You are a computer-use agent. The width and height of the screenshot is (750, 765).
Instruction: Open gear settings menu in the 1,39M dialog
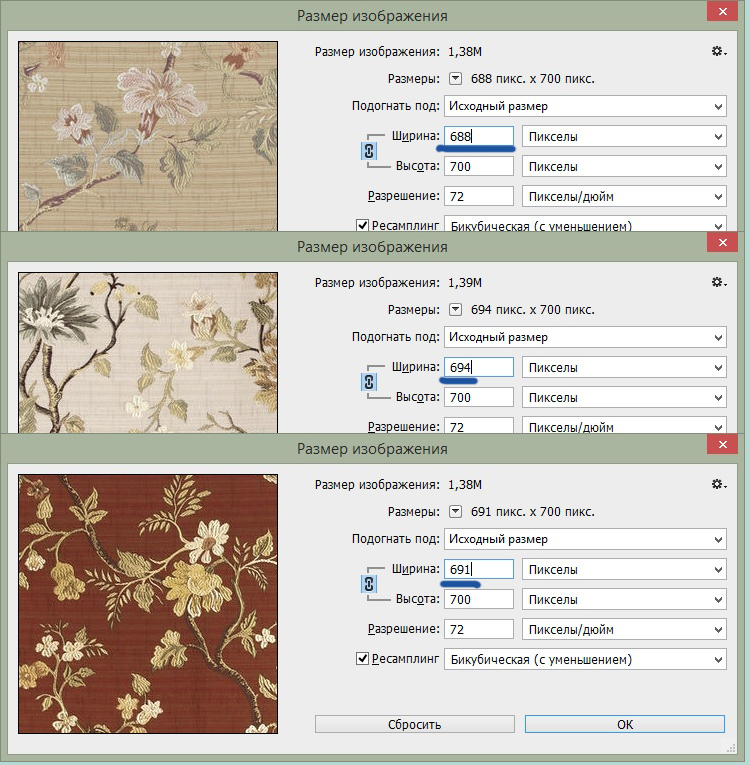717,282
